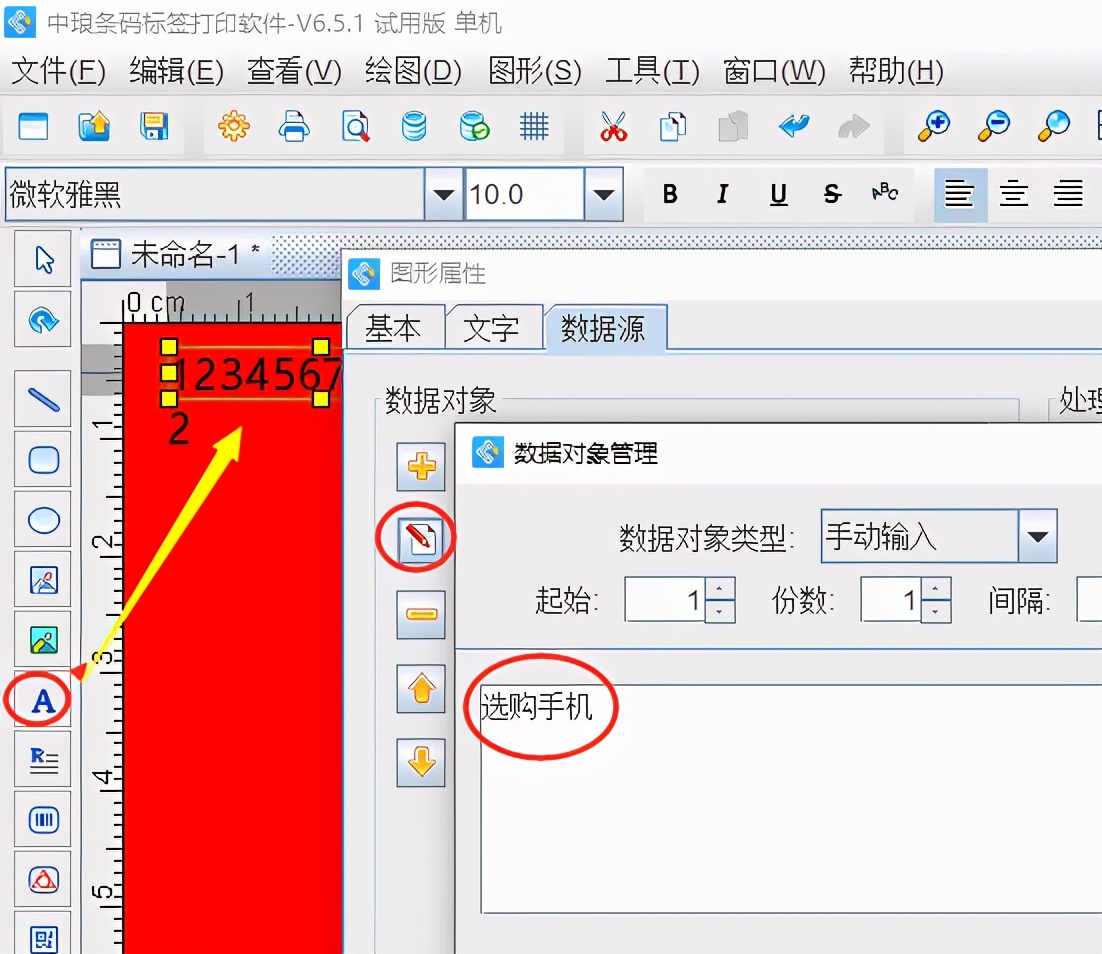Toggle italic text formatting

722,194
